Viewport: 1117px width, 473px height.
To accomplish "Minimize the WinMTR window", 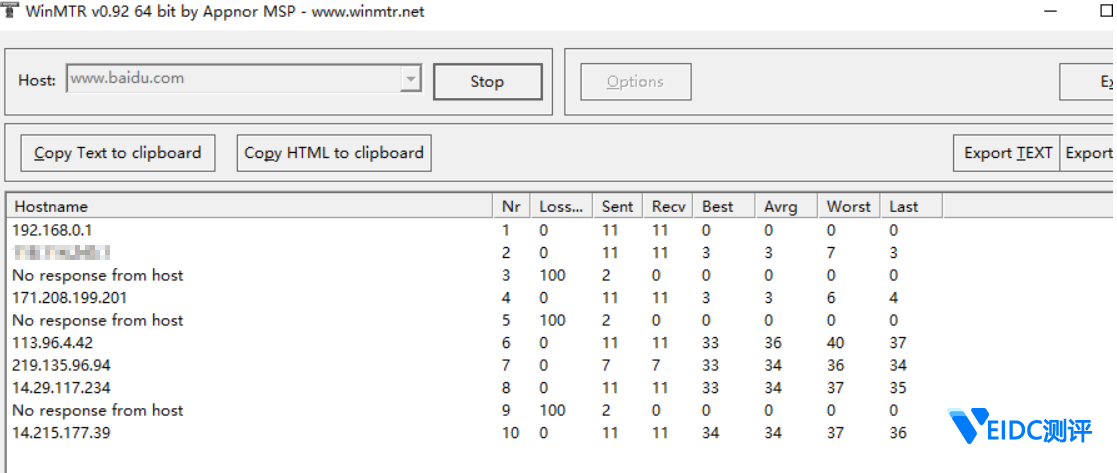I will click(x=1051, y=11).
